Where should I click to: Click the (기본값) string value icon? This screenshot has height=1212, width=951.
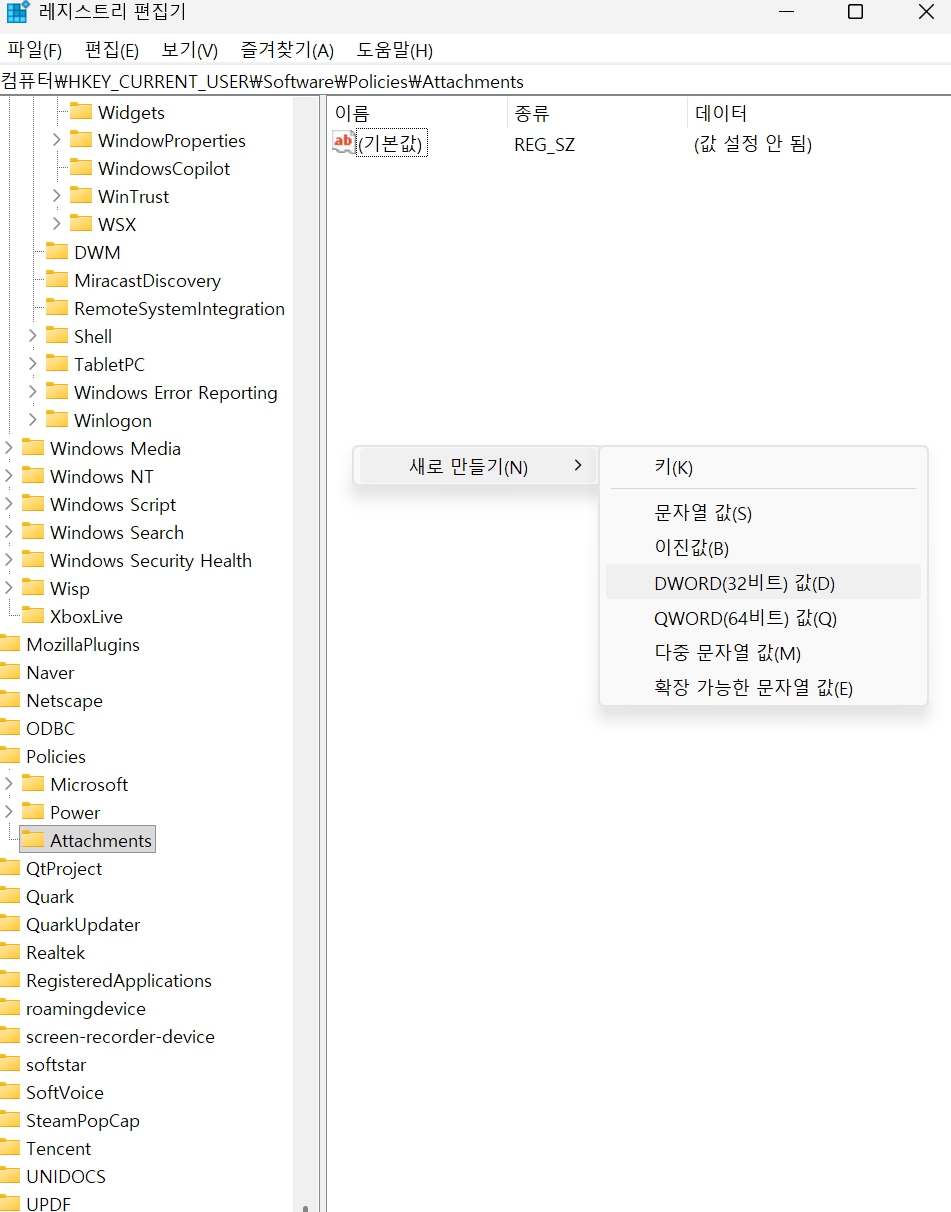click(x=343, y=143)
